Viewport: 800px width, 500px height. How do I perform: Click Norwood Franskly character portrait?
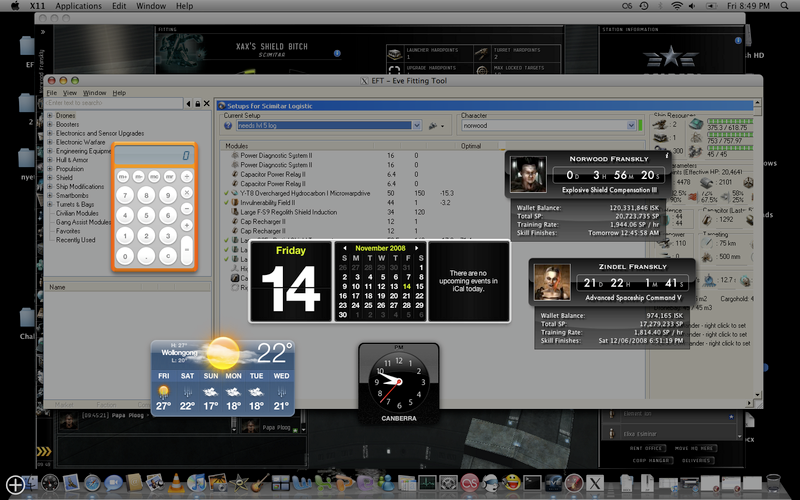coord(528,174)
